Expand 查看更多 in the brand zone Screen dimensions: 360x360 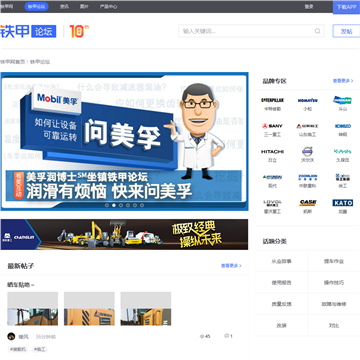343,81
